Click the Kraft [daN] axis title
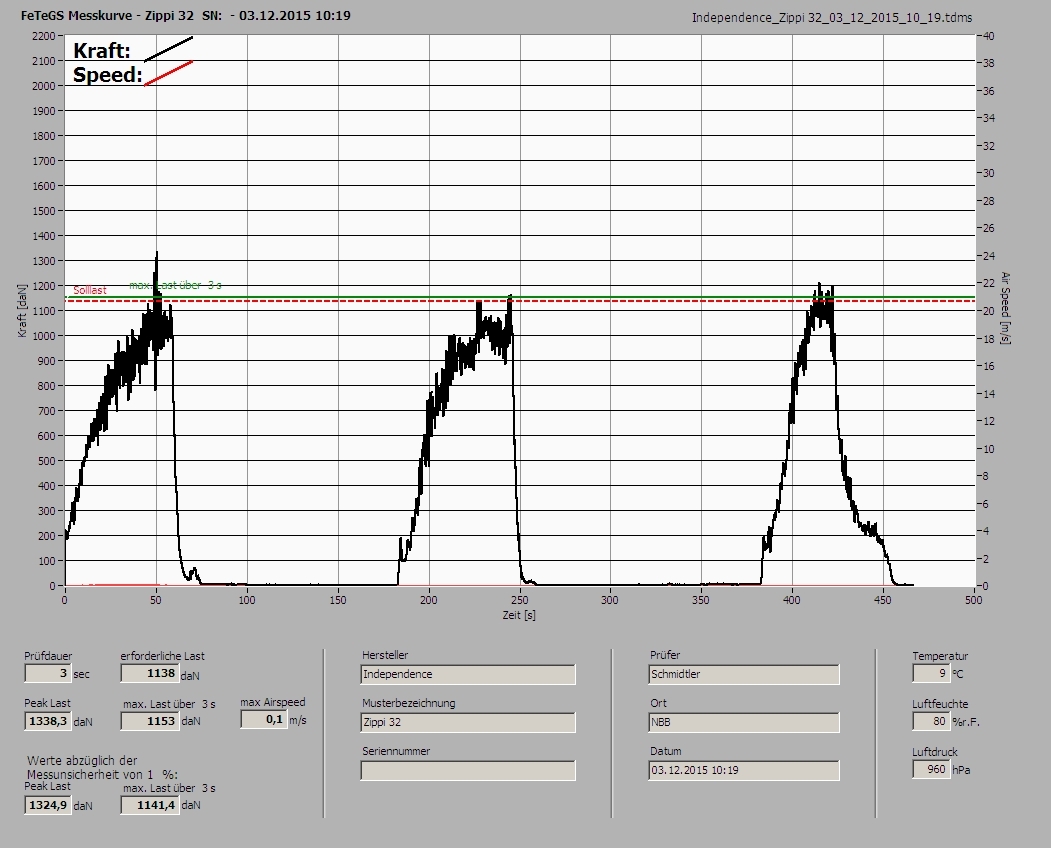This screenshot has height=848, width=1051. click(22, 310)
